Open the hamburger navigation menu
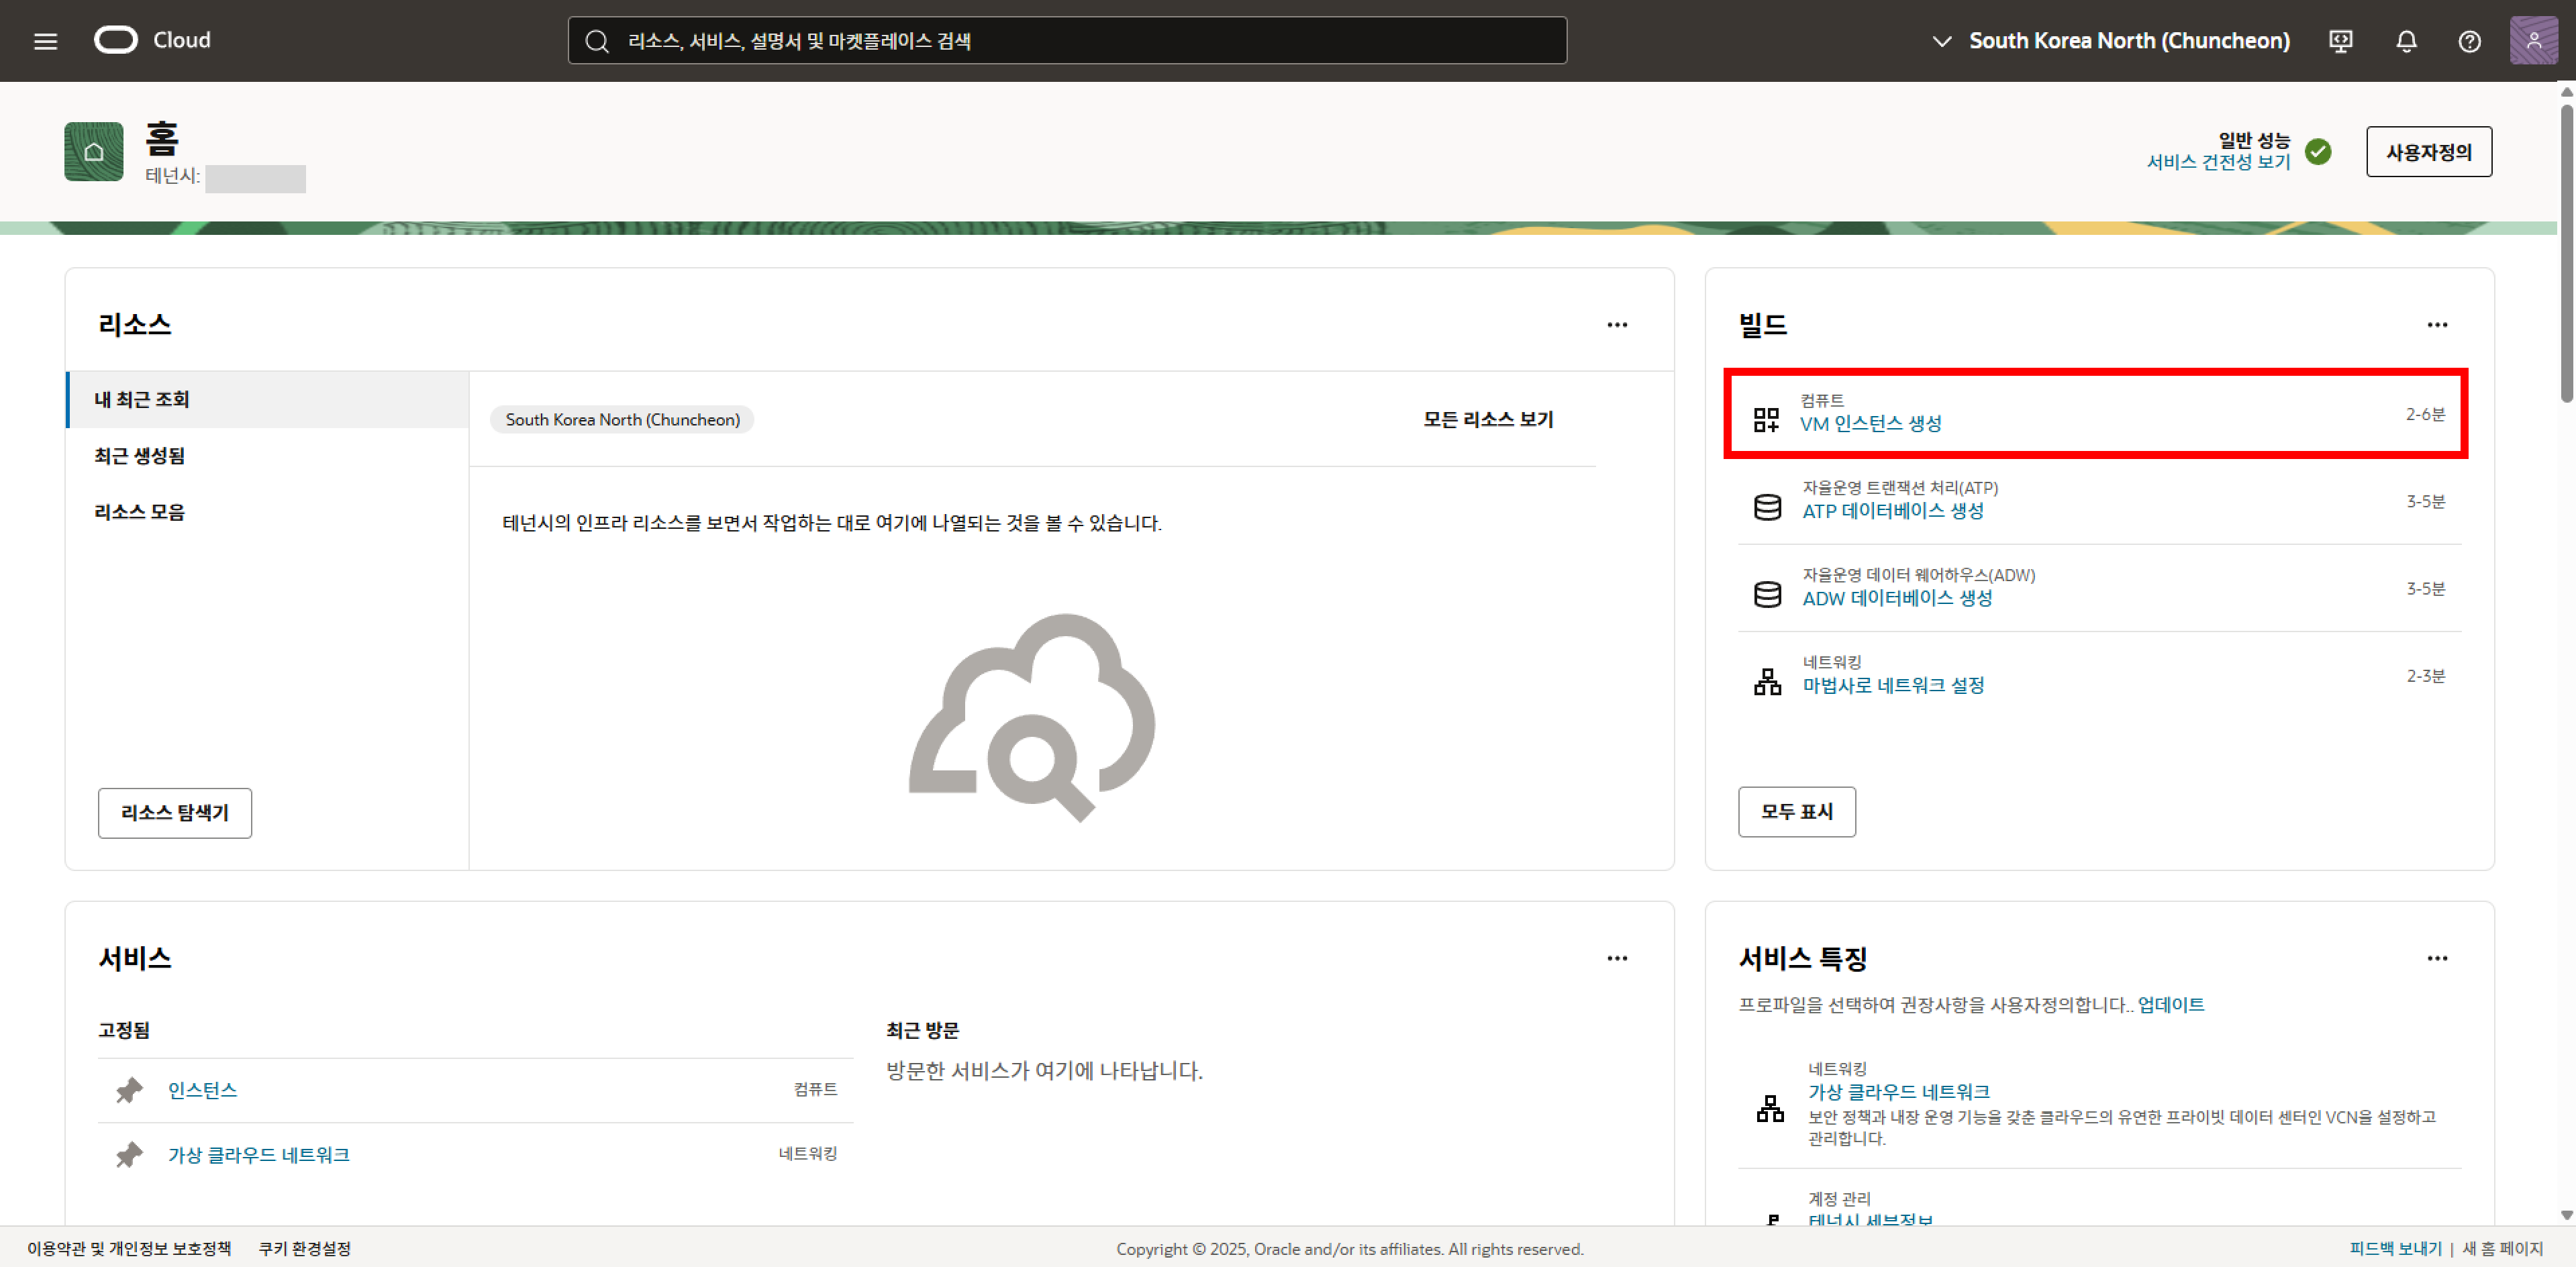The image size is (2576, 1267). tap(45, 41)
